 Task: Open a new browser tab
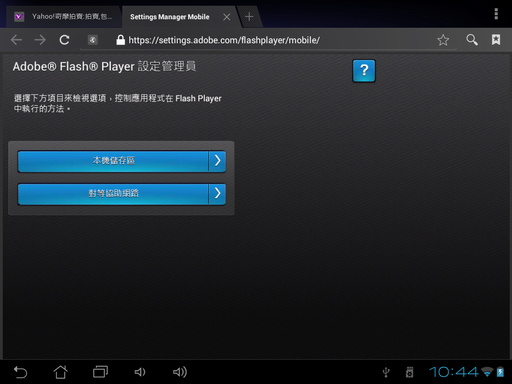(x=249, y=16)
